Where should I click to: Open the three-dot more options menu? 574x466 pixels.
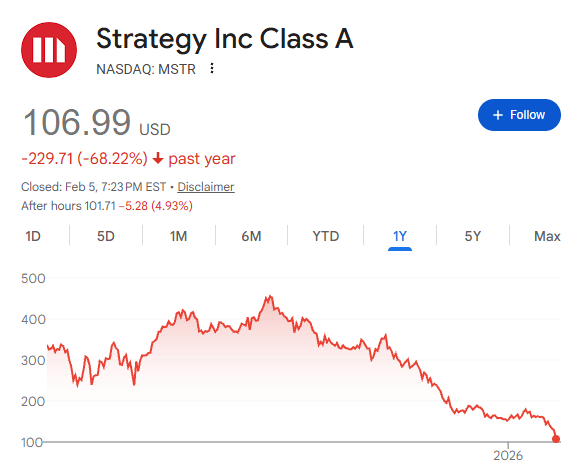pos(212,68)
